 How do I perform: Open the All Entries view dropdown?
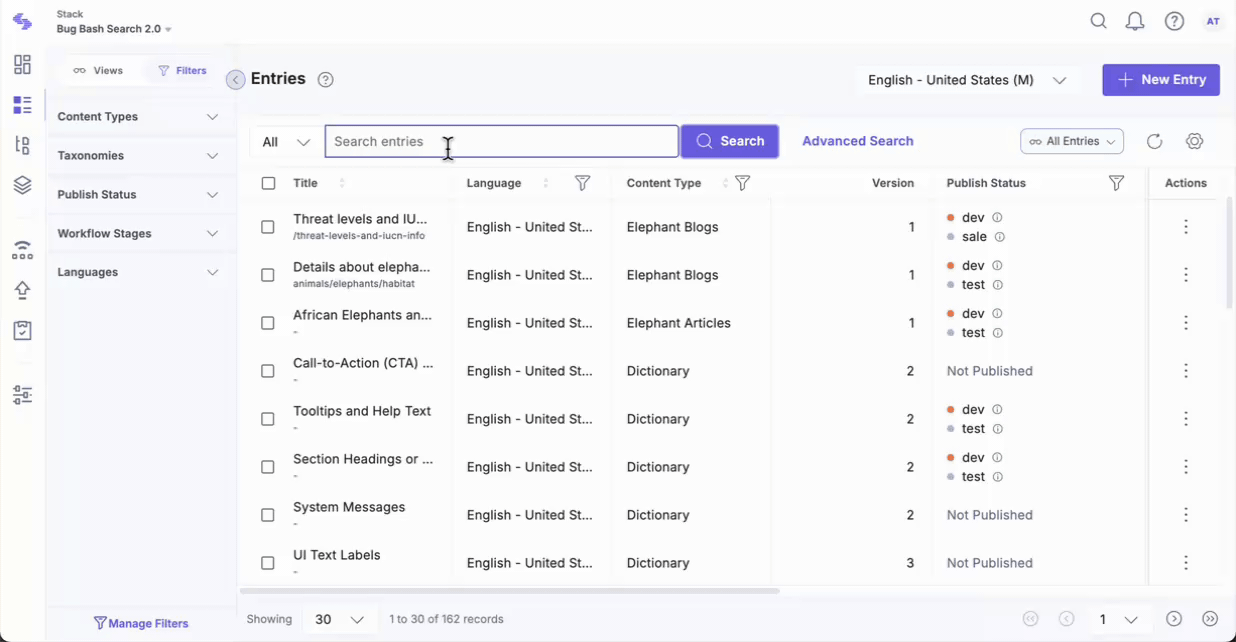point(1072,141)
